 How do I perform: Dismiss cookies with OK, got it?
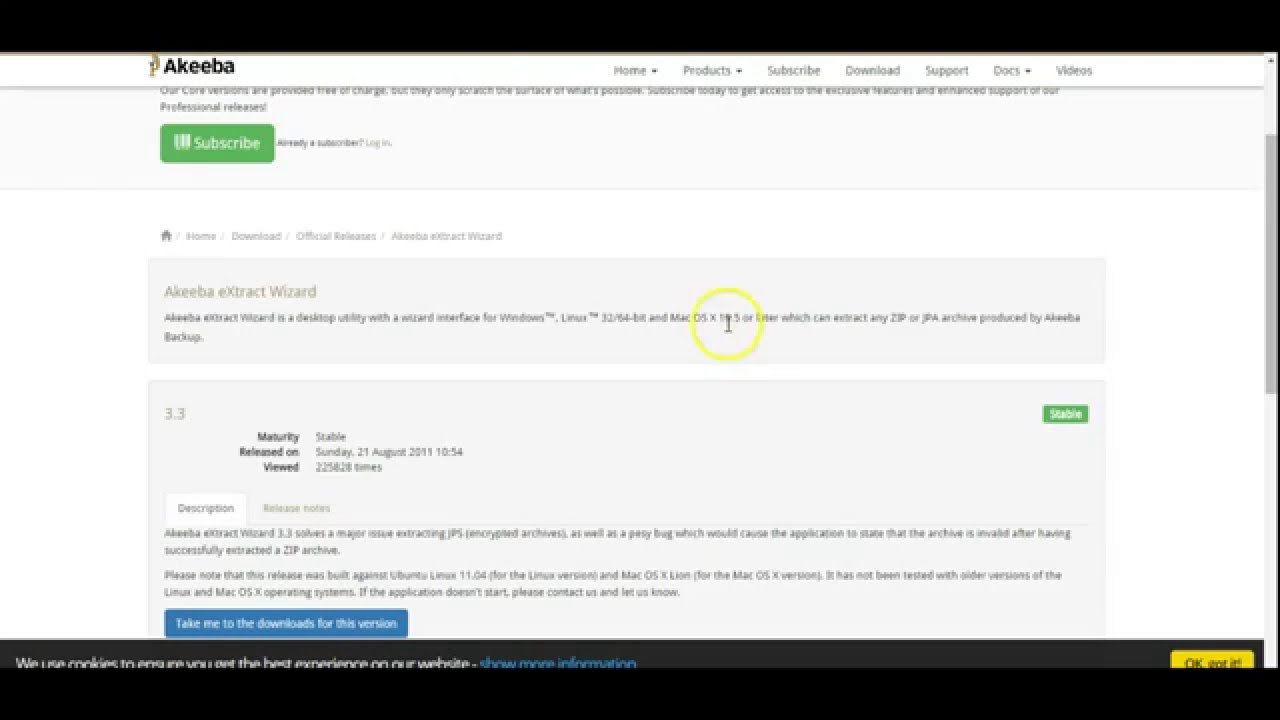[x=1212, y=662]
